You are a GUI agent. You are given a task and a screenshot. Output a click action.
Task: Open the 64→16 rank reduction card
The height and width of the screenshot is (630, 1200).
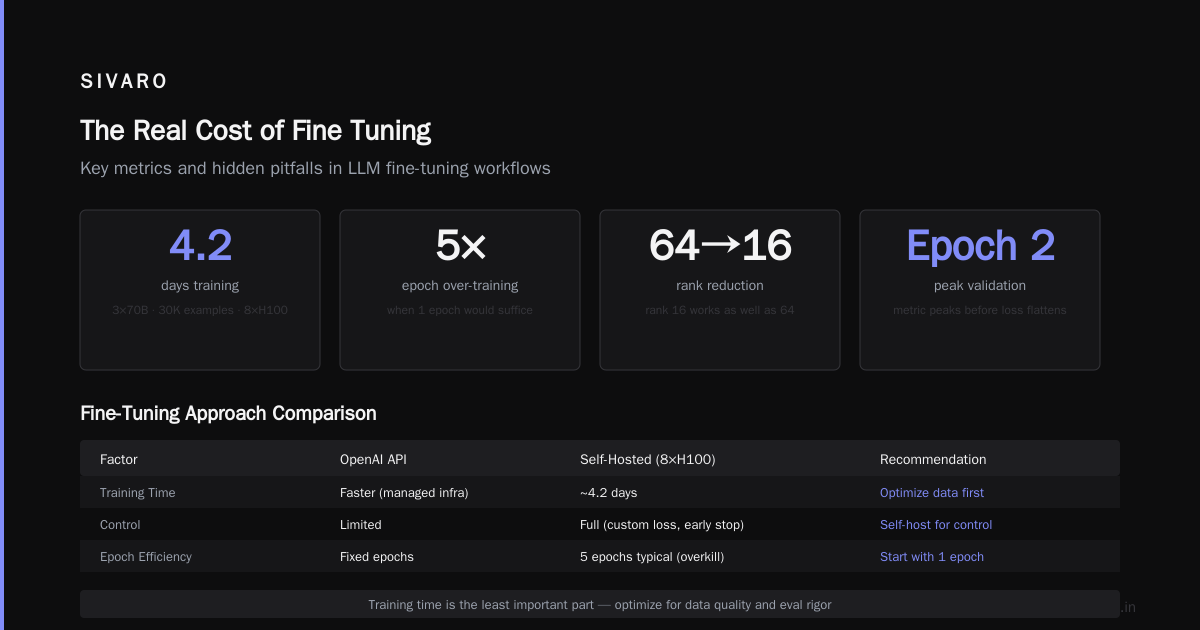click(720, 290)
